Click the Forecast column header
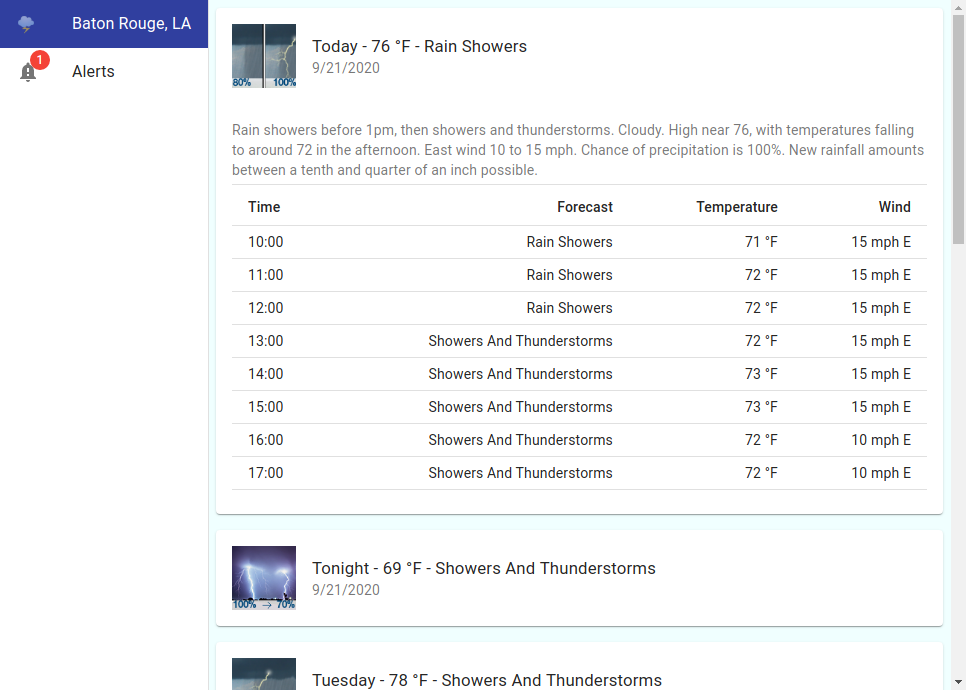Image resolution: width=966 pixels, height=690 pixels. 585,207
